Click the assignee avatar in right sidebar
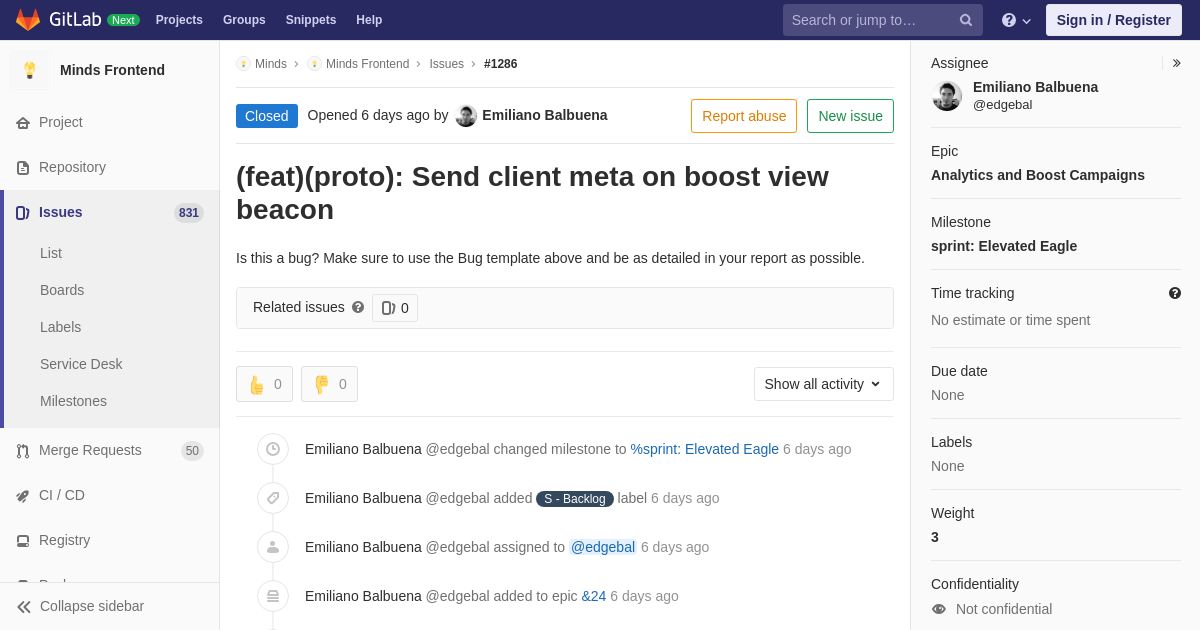1200x630 pixels. tap(947, 96)
